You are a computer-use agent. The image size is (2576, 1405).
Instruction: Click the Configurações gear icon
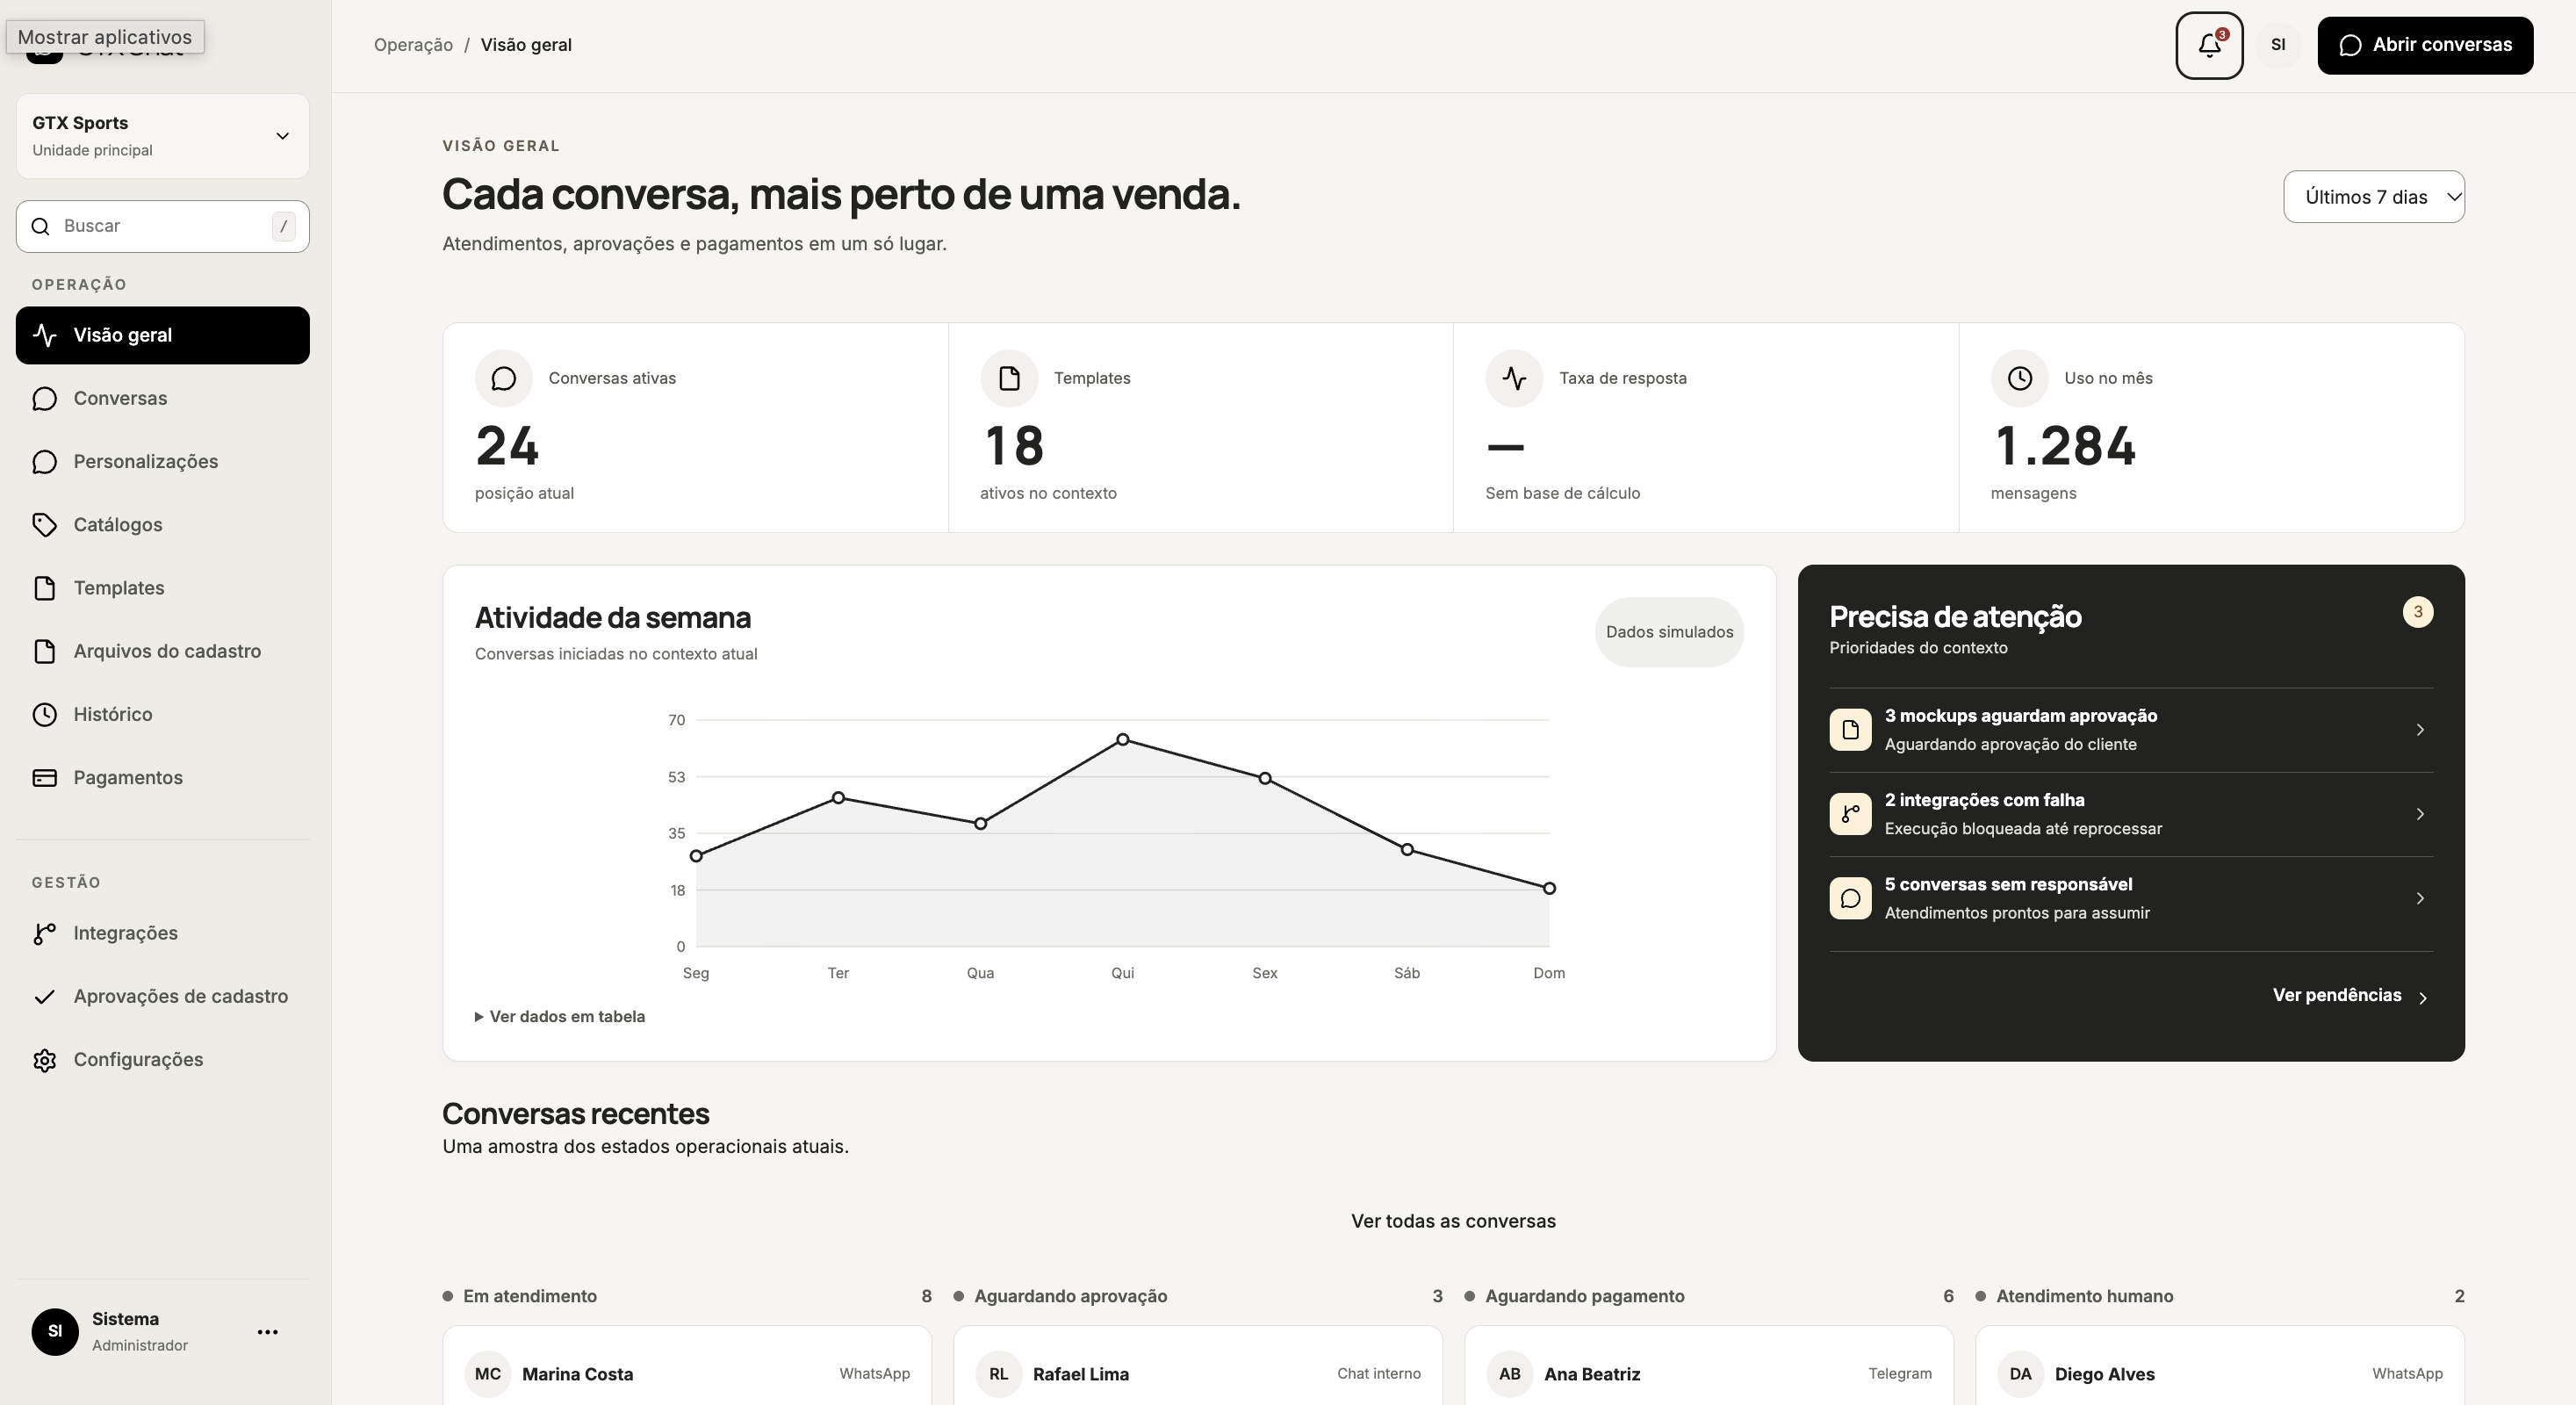pyautogui.click(x=44, y=1060)
